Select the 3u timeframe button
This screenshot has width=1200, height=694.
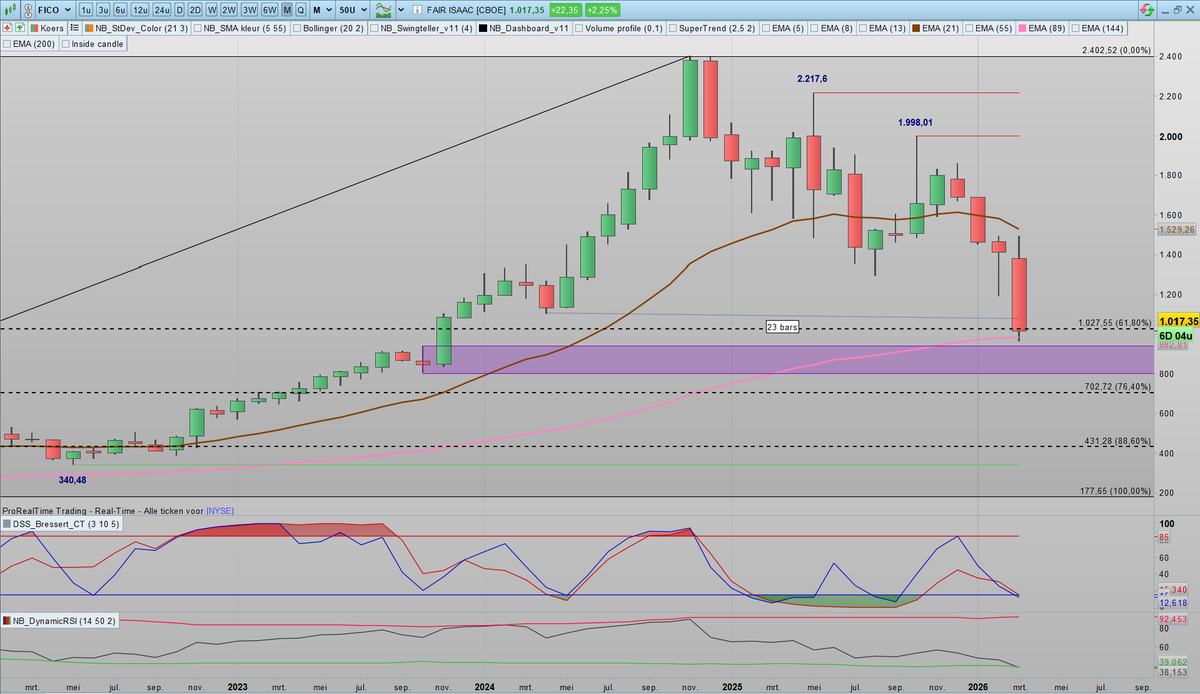103,10
